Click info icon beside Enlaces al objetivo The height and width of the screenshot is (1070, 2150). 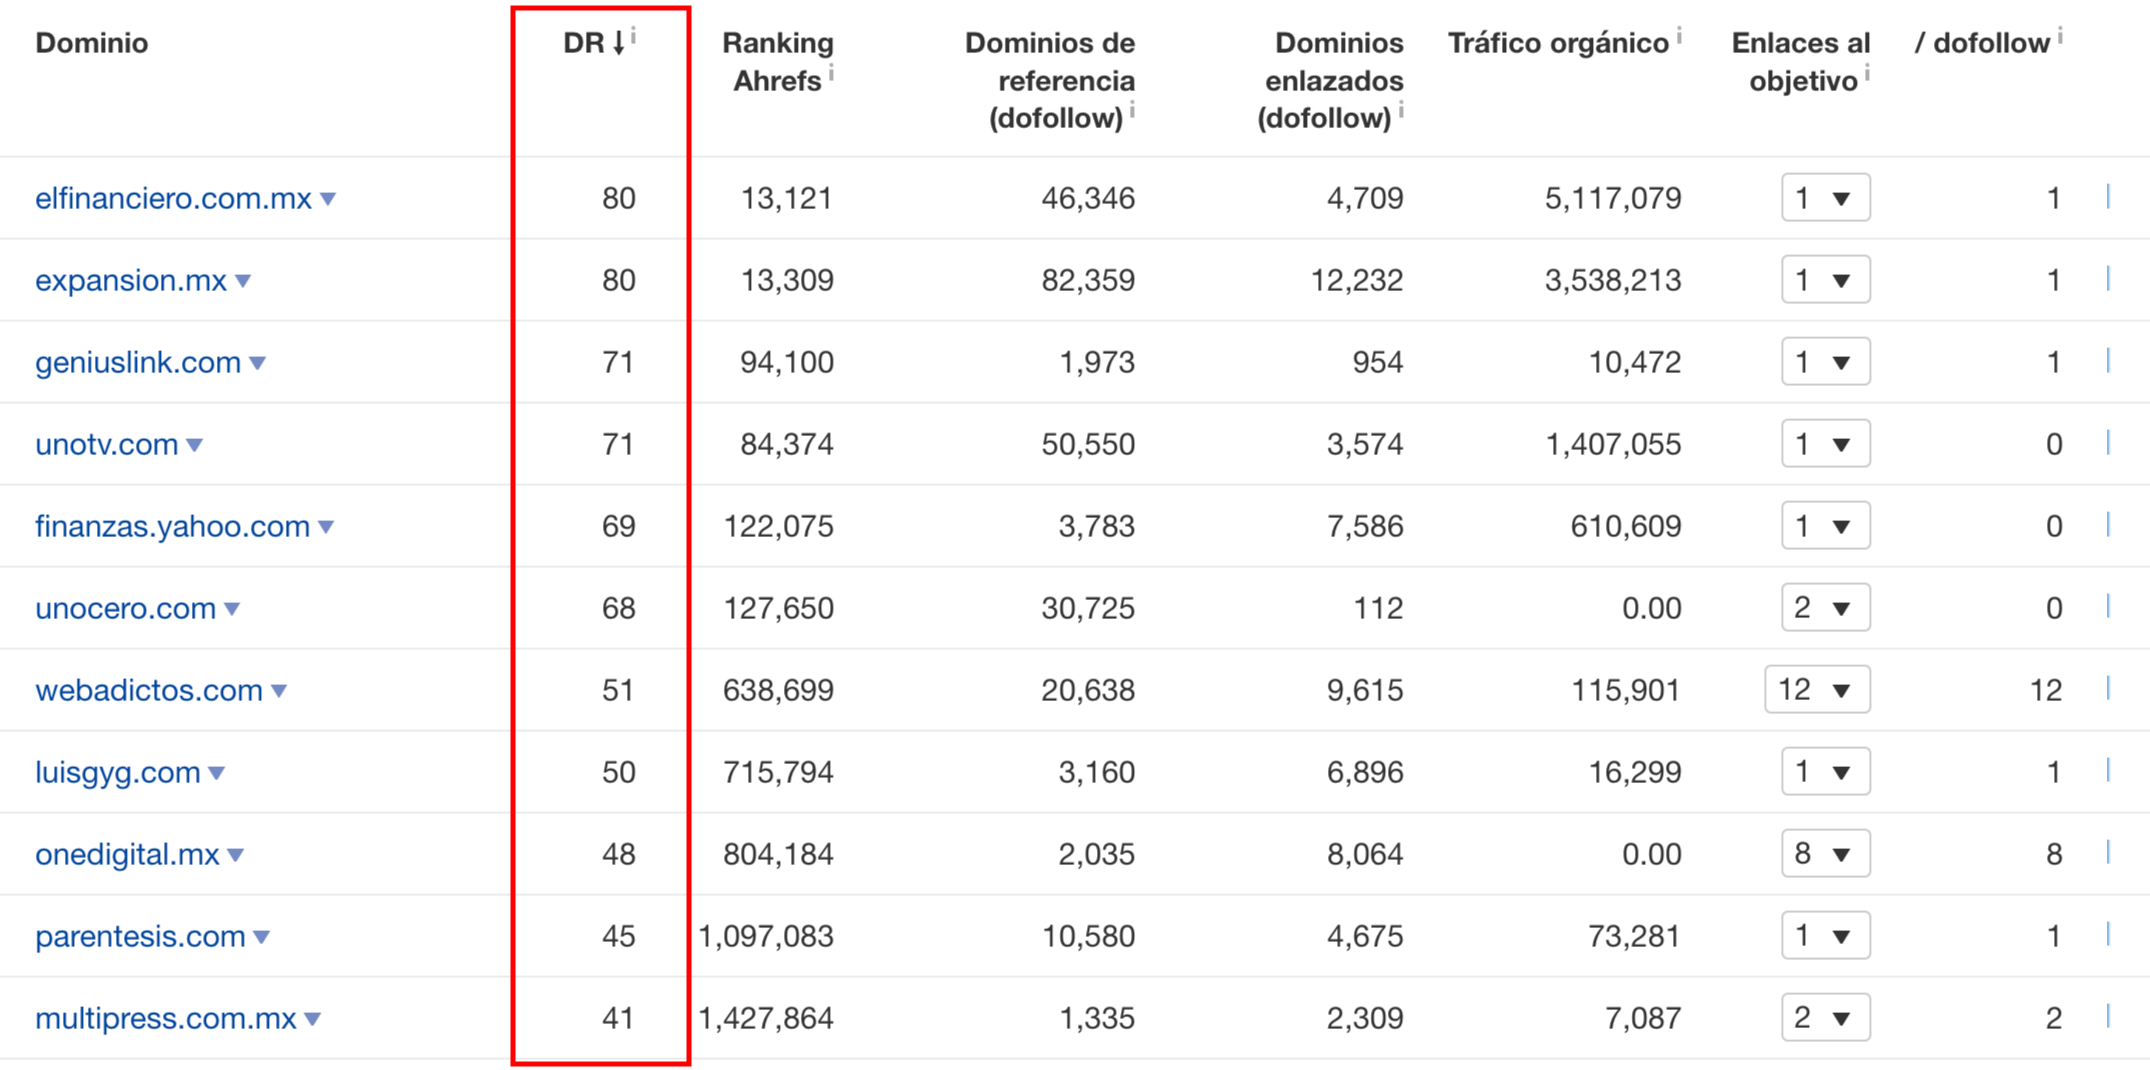1867,73
